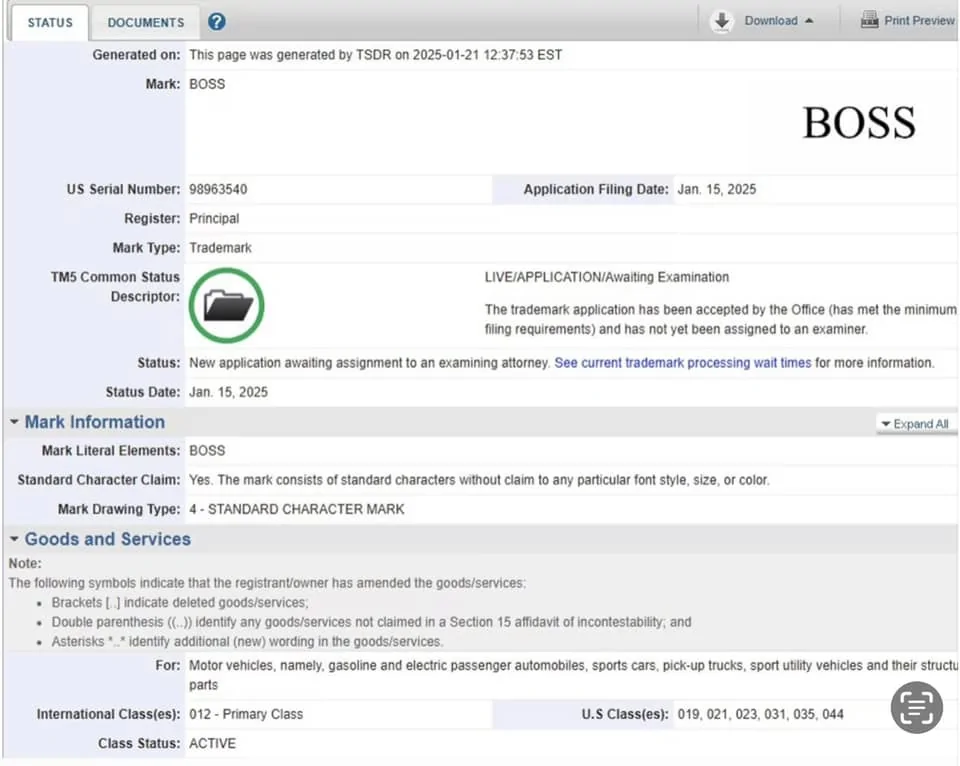This screenshot has height=766, width=960.
Task: Select 4 - STANDARD CHARACTER MARK text
Action: [x=297, y=509]
